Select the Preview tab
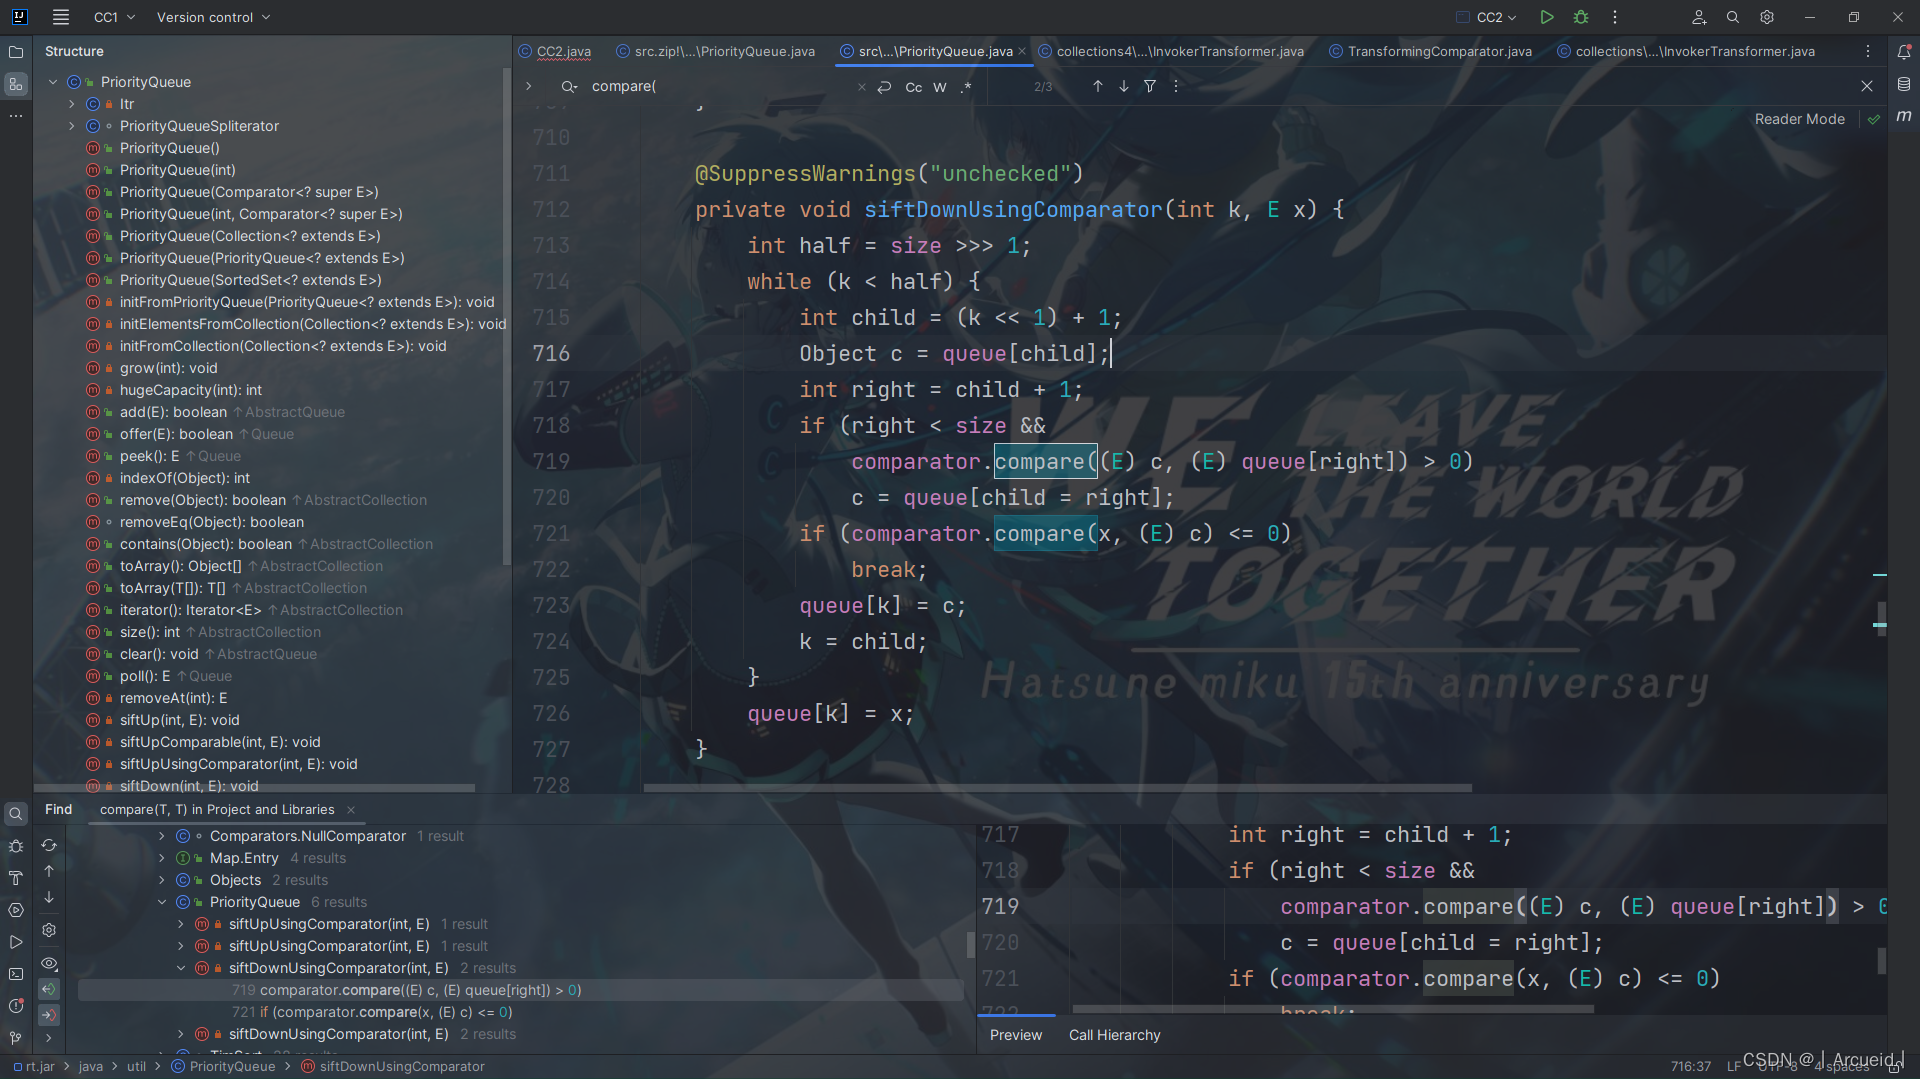The height and width of the screenshot is (1079, 1920). point(1016,1035)
